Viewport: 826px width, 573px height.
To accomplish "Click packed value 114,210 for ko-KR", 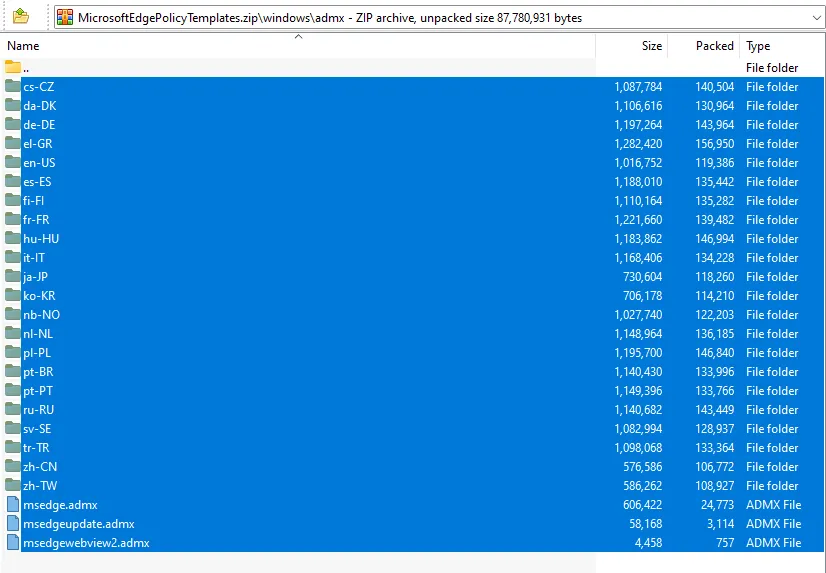I will (x=714, y=295).
